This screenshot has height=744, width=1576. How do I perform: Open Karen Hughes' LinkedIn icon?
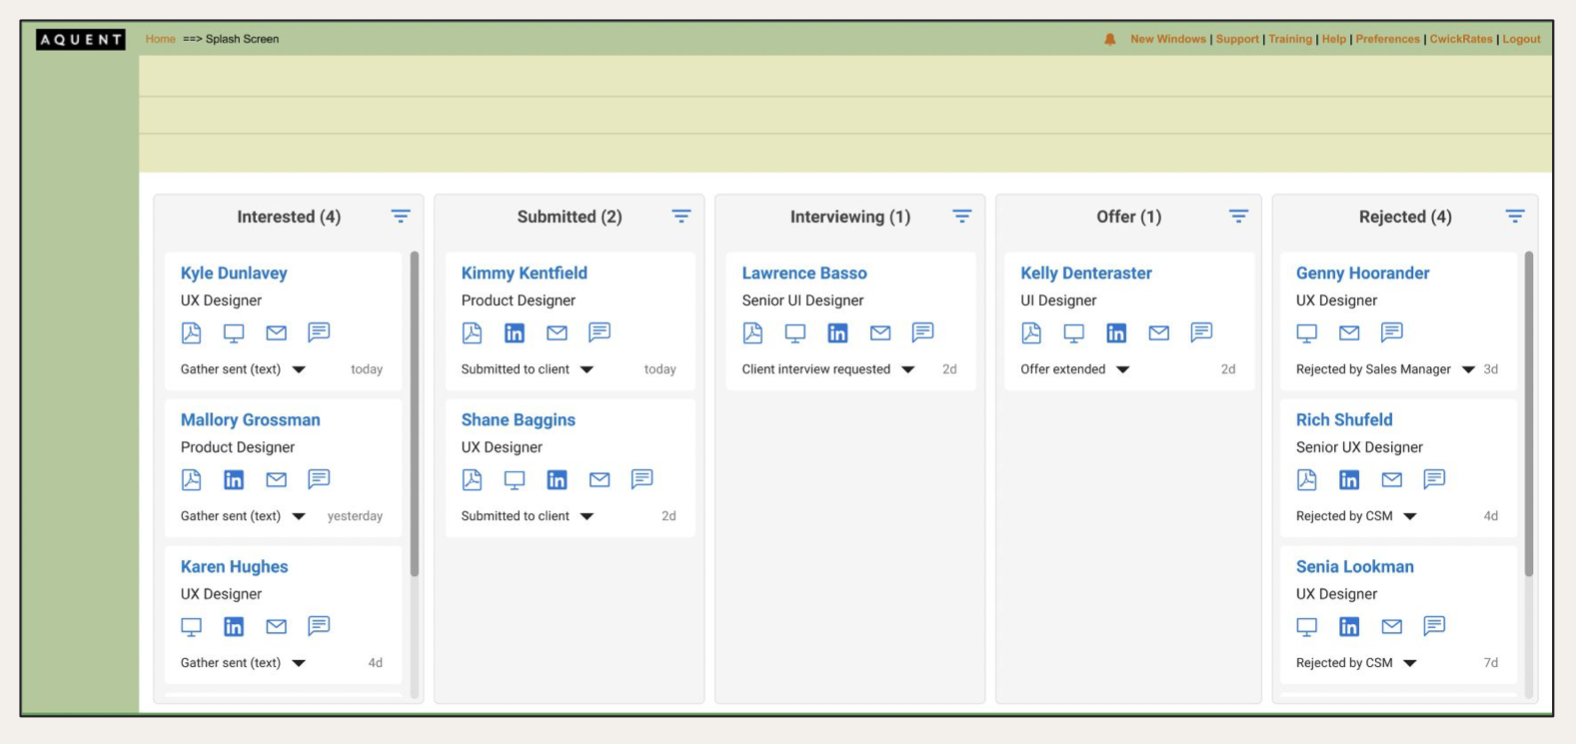234,627
